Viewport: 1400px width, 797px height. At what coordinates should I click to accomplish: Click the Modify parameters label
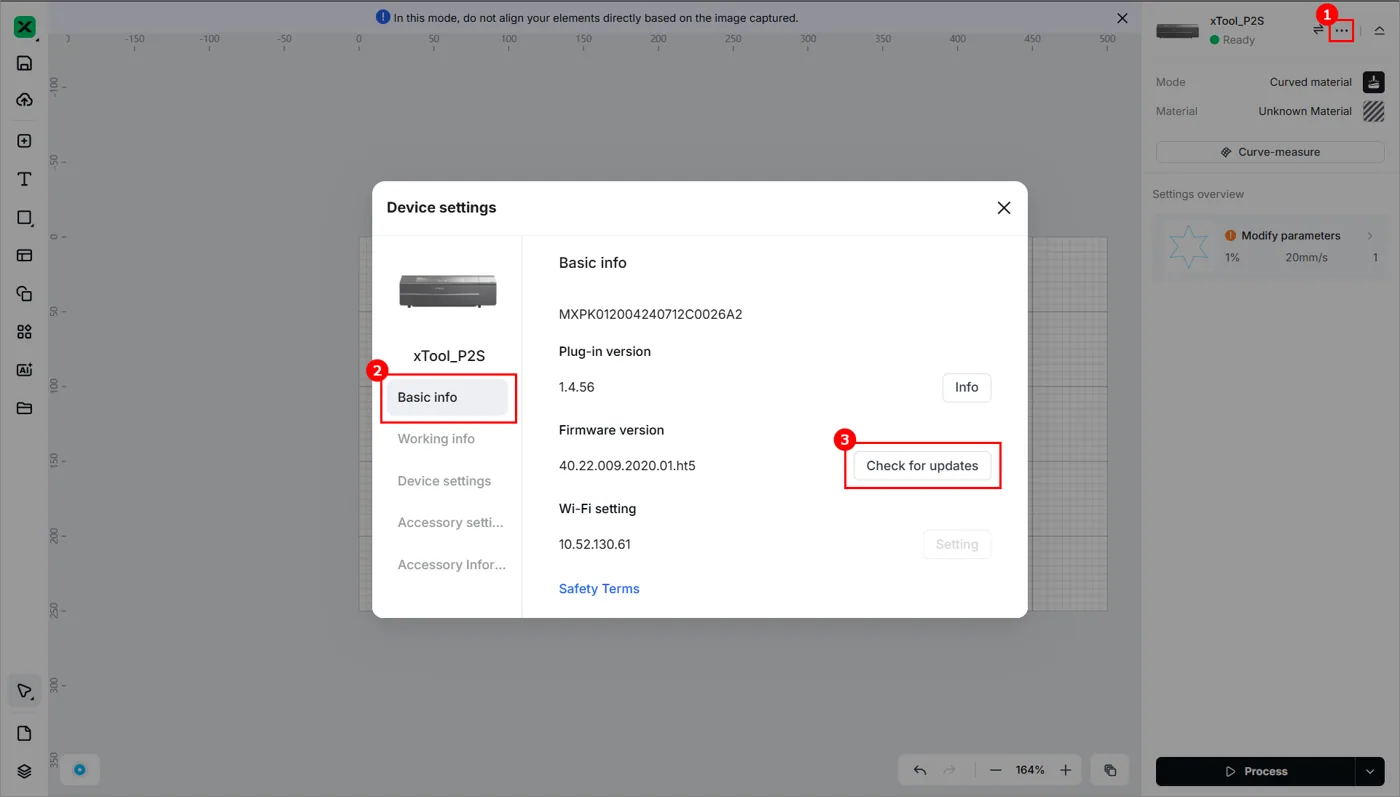click(1291, 236)
